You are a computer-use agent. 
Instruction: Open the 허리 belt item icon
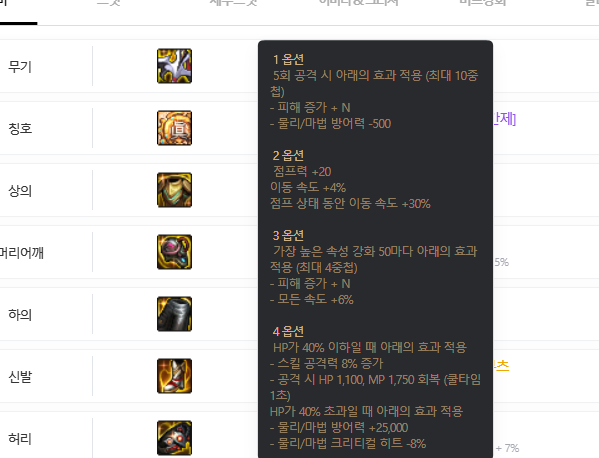(x=174, y=438)
